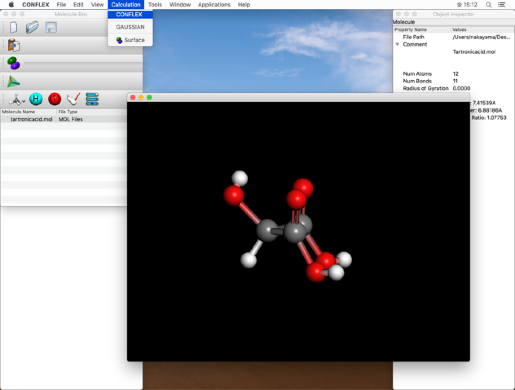Choose Surface from the Calculation dropdown
Screen dimensions: 515x390
(x=130, y=40)
